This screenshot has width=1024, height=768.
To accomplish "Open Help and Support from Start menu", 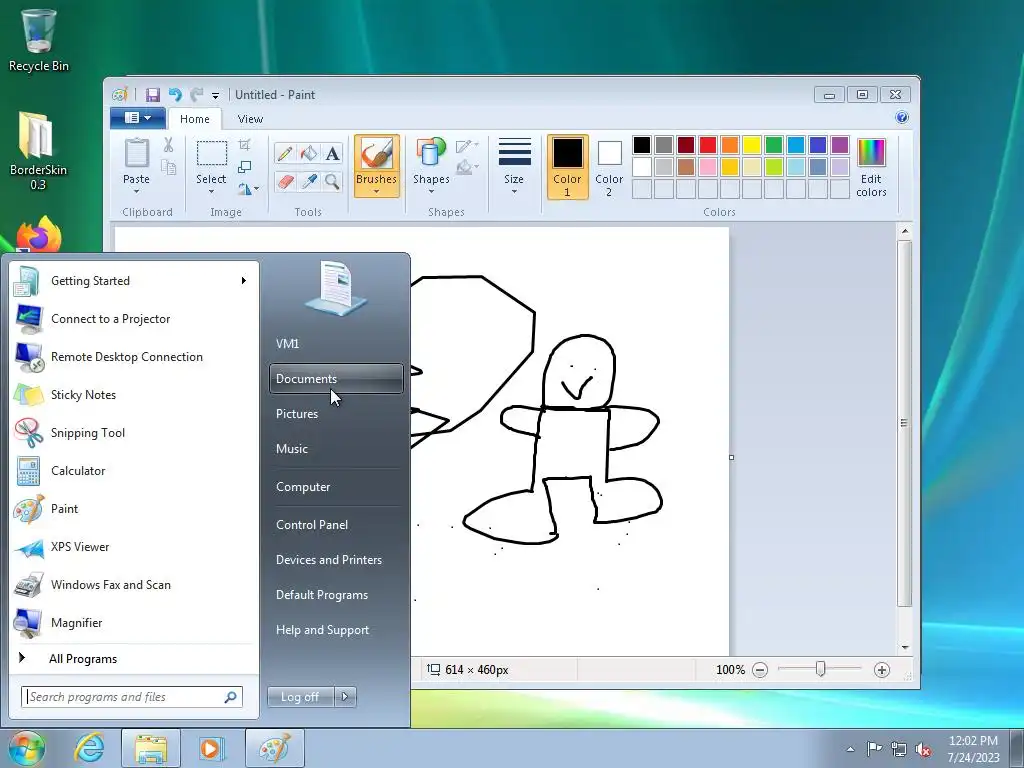I will [336, 630].
